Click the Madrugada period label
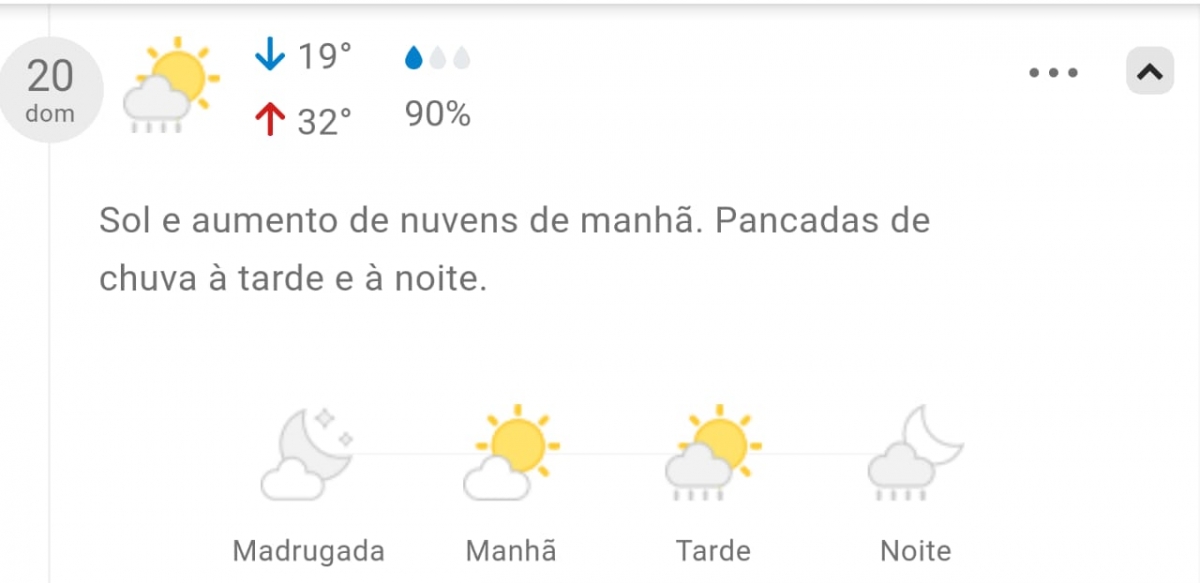The image size is (1200, 583). (x=308, y=550)
